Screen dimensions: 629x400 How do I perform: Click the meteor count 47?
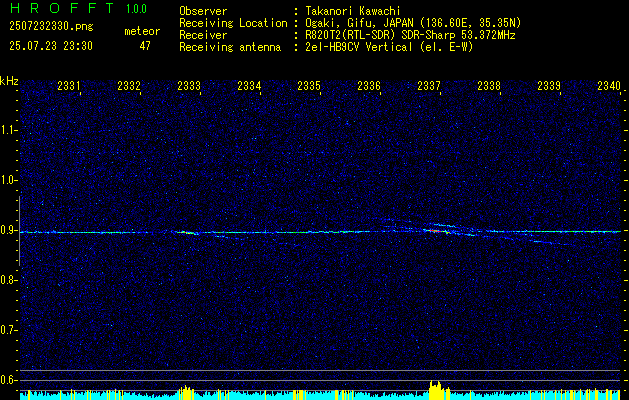click(x=145, y=46)
